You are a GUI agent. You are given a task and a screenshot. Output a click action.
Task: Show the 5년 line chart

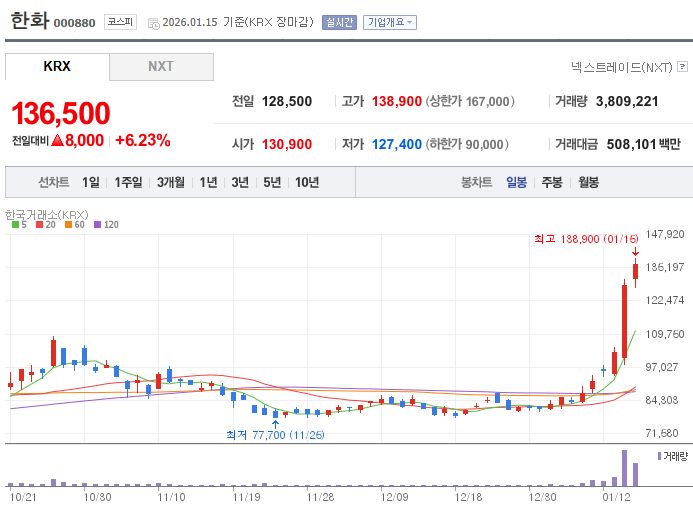(x=272, y=182)
